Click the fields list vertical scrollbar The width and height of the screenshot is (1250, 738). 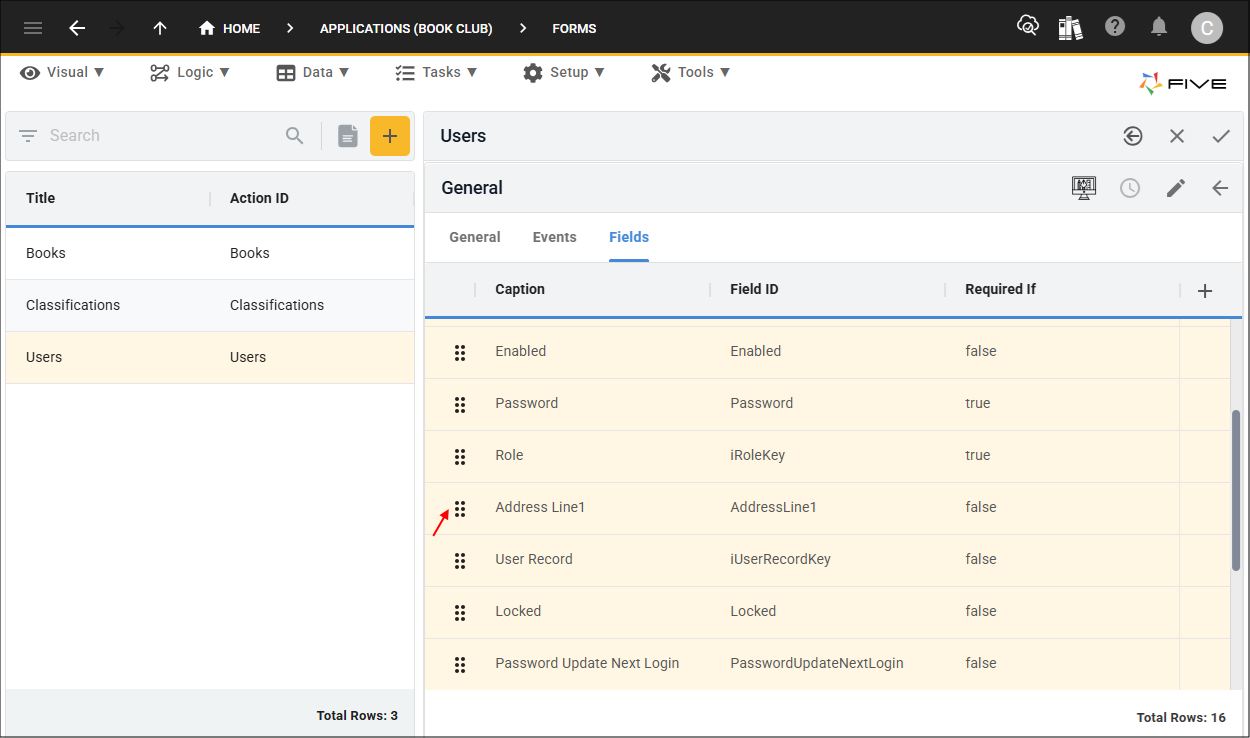(1236, 490)
